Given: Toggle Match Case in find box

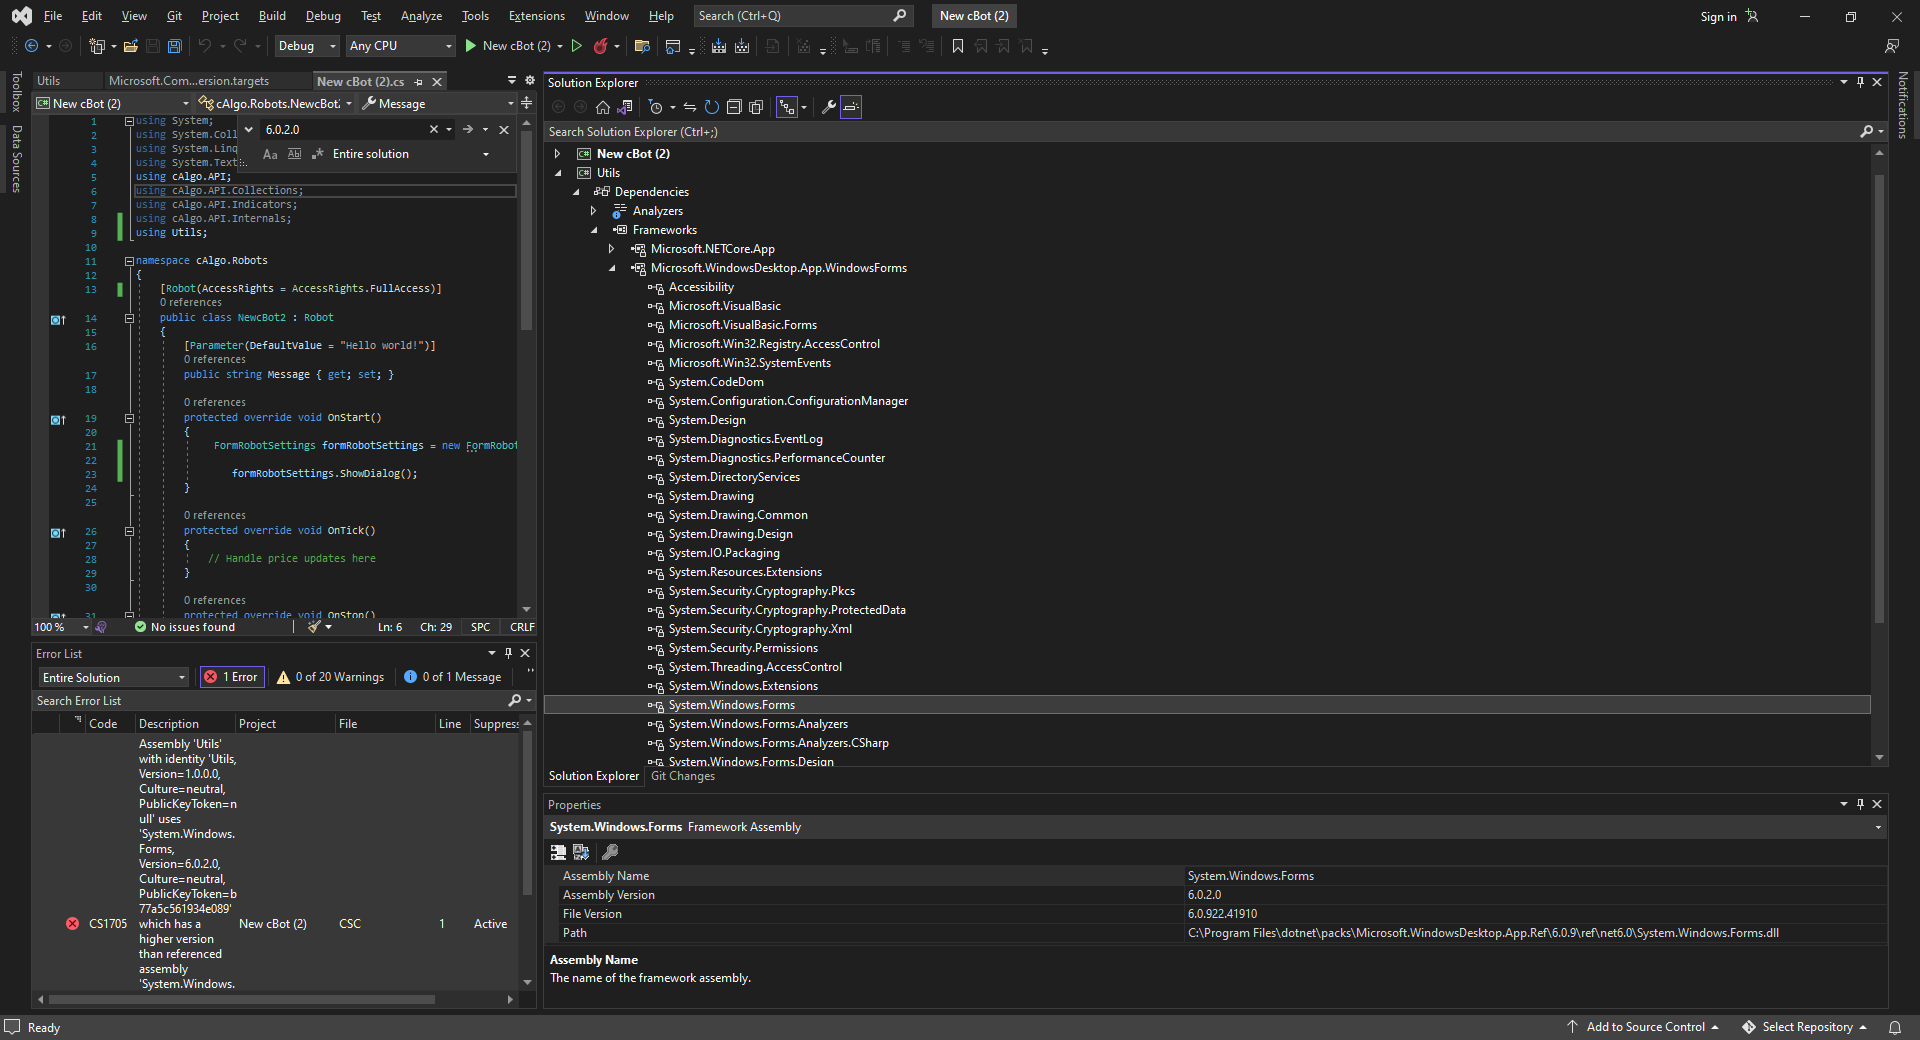Looking at the screenshot, I should tap(270, 154).
